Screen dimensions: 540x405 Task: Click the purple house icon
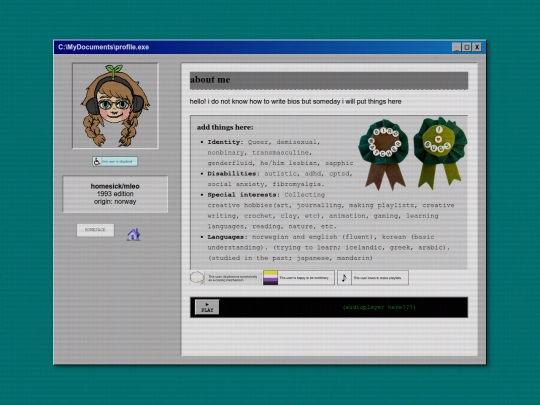[134, 235]
